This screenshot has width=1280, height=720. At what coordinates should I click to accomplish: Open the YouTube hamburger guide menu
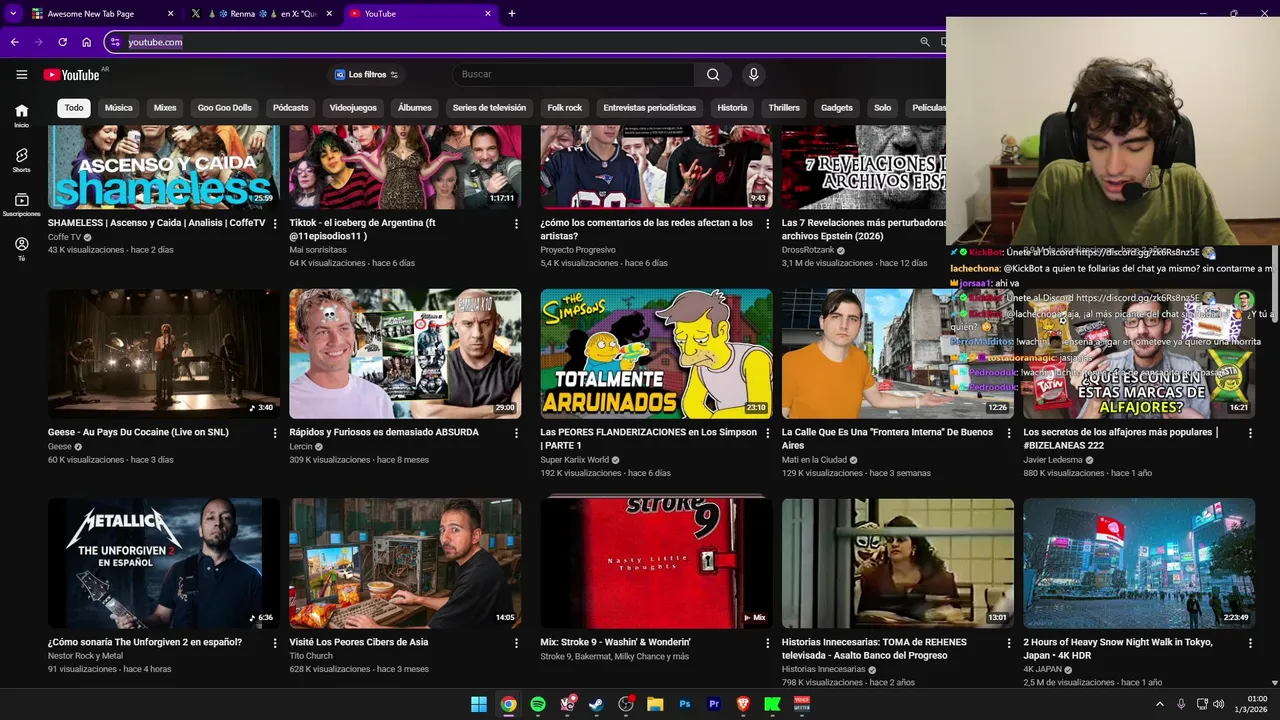pos(21,75)
